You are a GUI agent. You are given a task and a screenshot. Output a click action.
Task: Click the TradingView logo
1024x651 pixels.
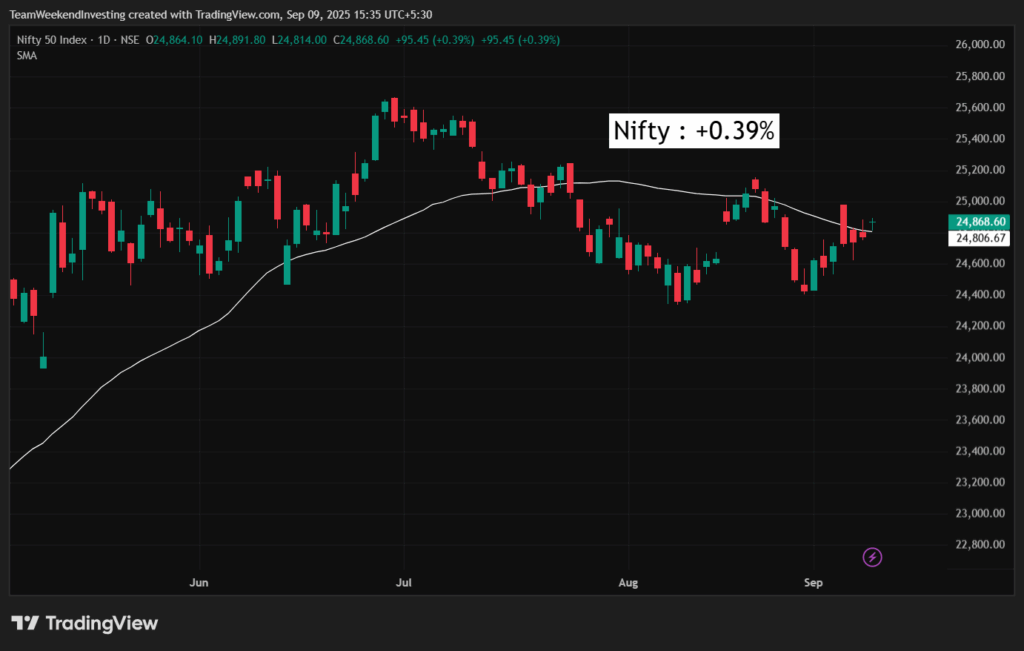[85, 623]
